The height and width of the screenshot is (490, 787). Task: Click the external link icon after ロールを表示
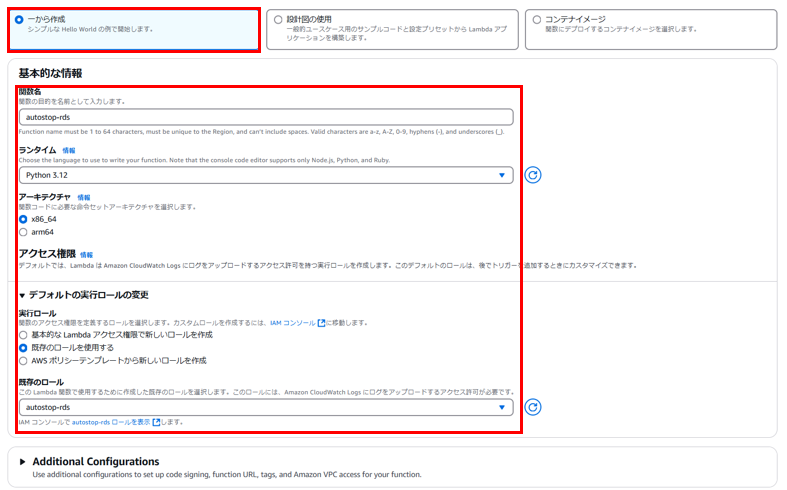pyautogui.click(x=156, y=422)
